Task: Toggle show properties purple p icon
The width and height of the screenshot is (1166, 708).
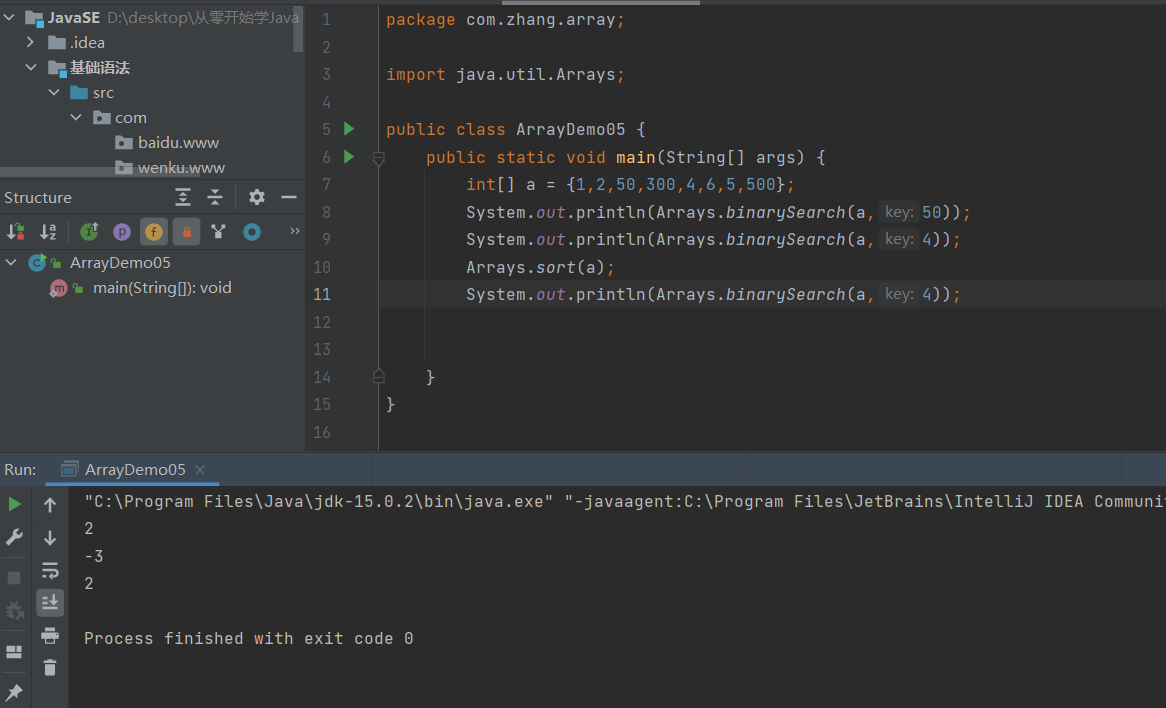Action: [121, 232]
